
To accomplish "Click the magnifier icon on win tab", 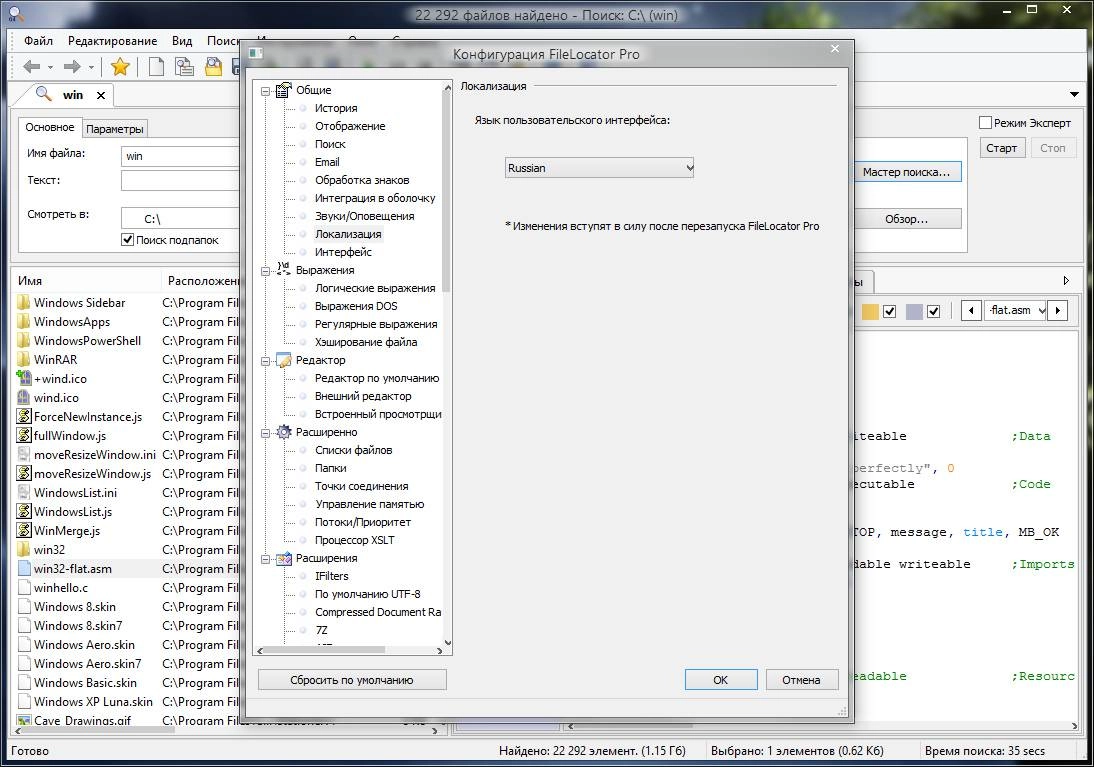I will tap(43, 94).
